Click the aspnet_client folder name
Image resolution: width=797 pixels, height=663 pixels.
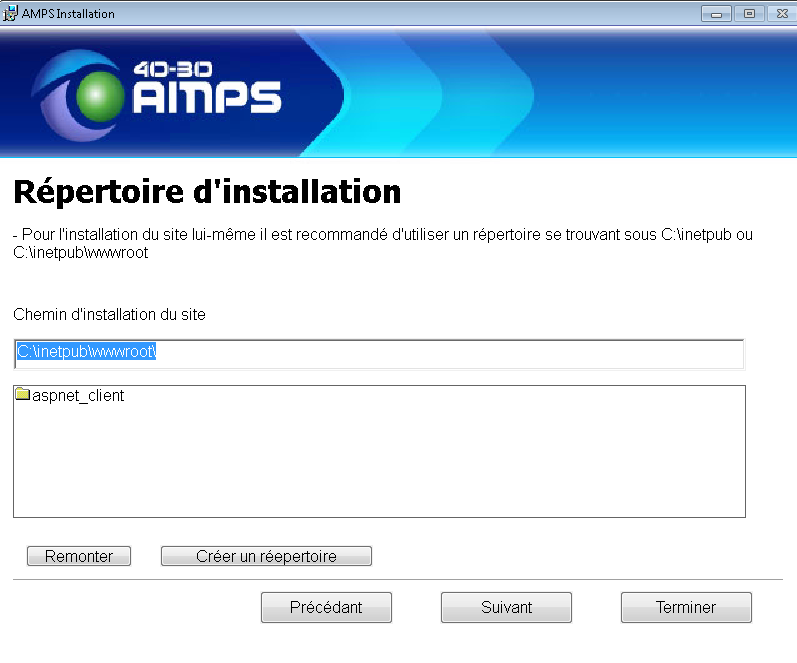pos(78,396)
